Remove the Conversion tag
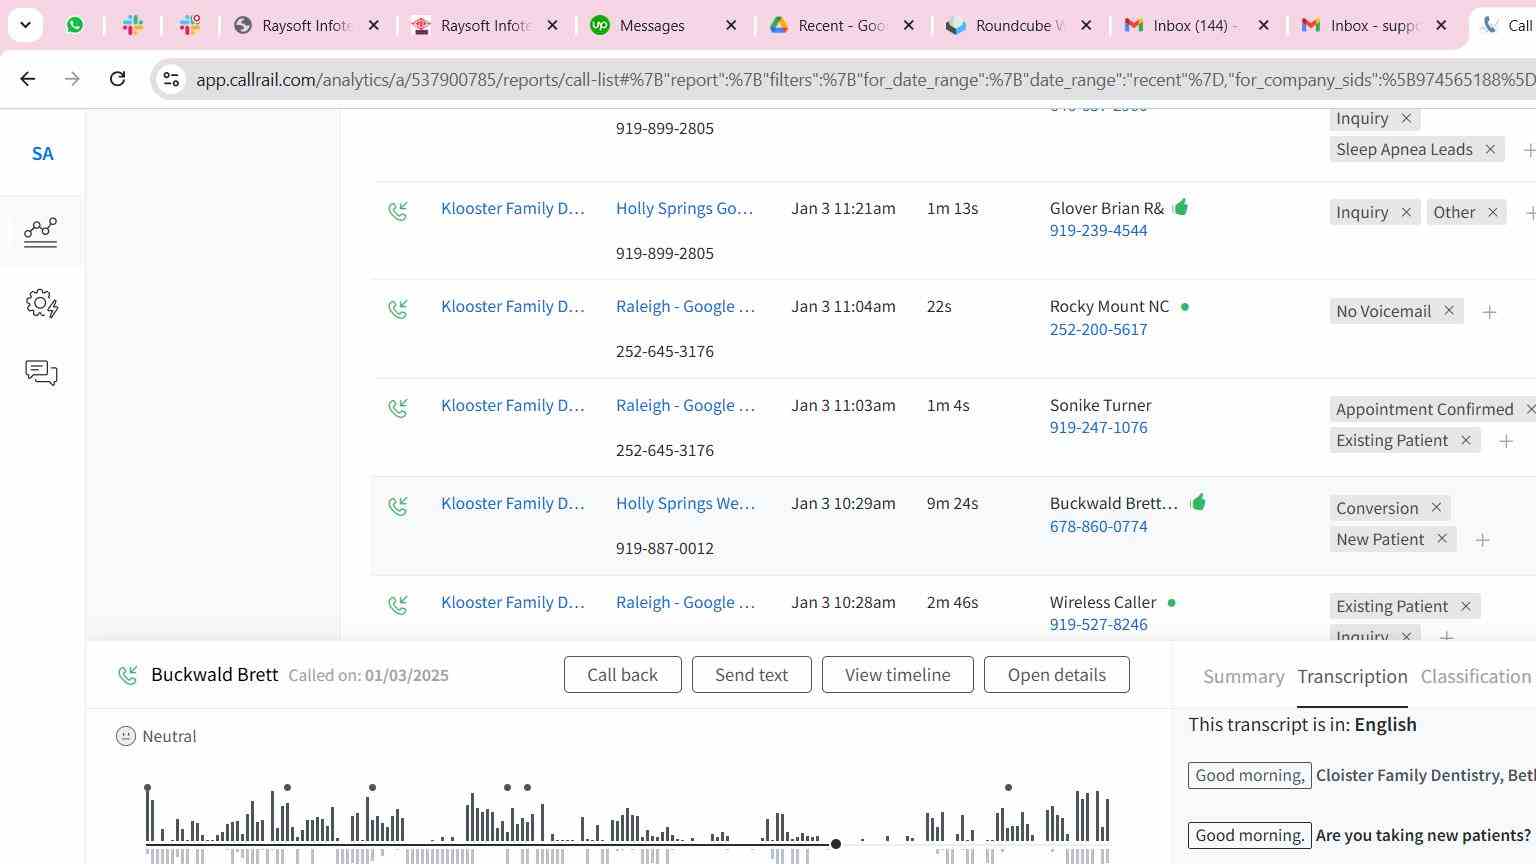Screen dimensions: 1536x864 tap(1436, 508)
